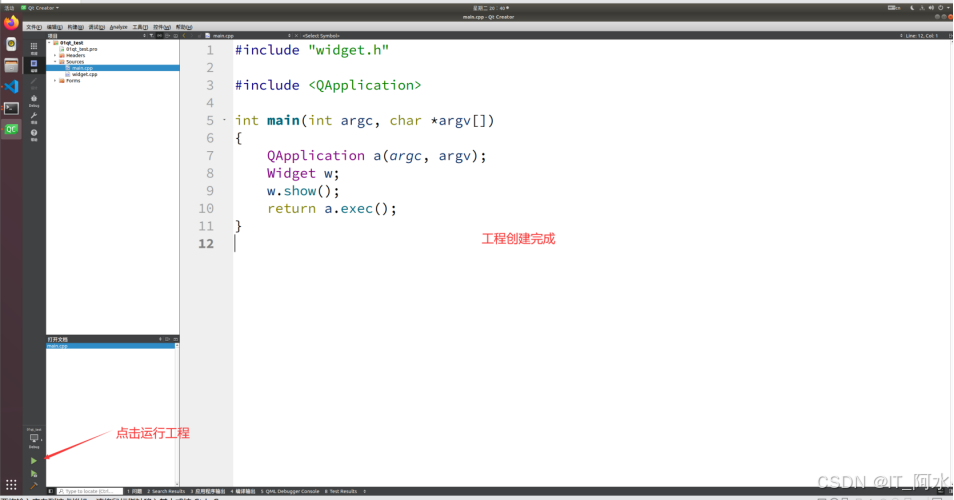The height and width of the screenshot is (500, 954).
Task: Toggle the left sidebar visibility button
Action: (51, 491)
